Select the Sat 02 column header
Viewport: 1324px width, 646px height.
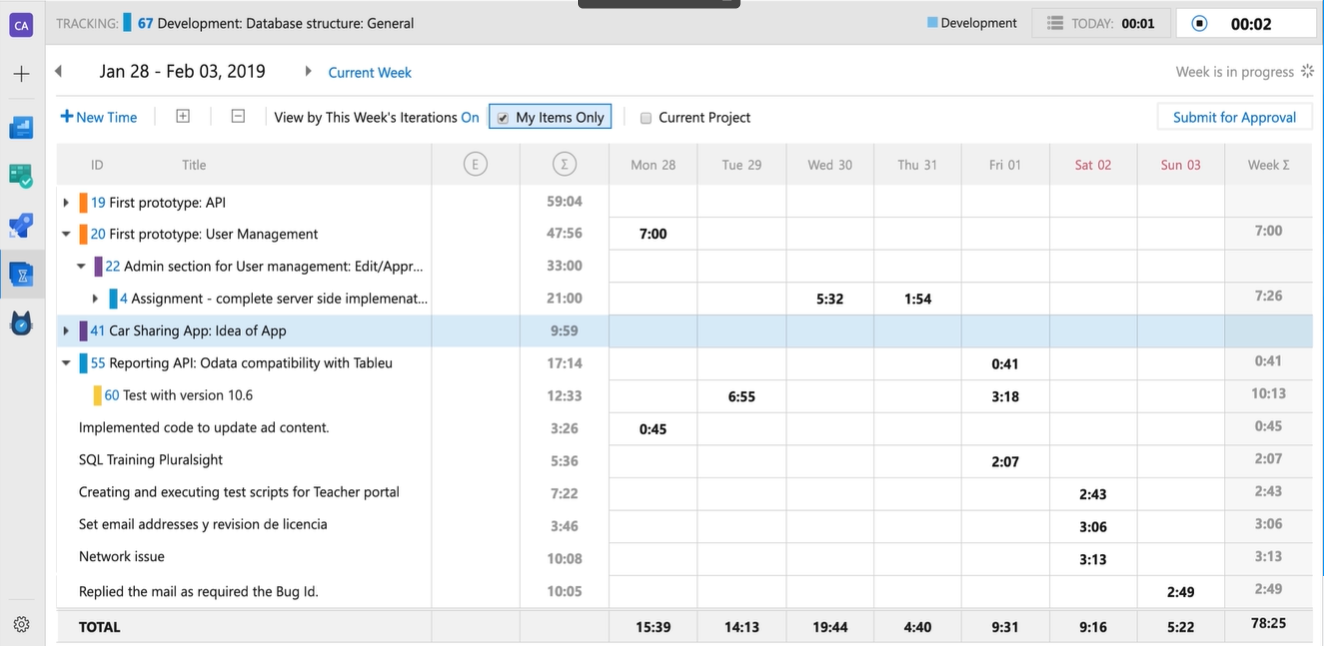tap(1093, 165)
